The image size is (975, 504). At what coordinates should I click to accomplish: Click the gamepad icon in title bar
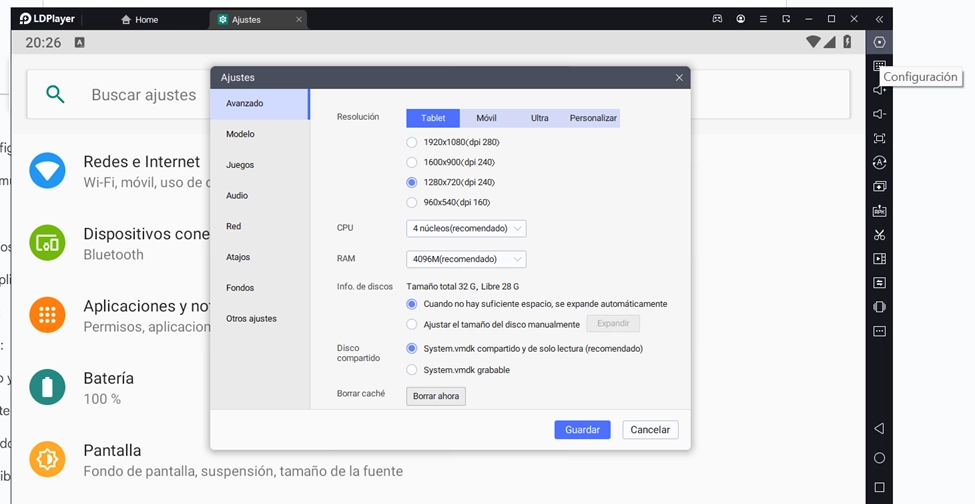pyautogui.click(x=717, y=19)
